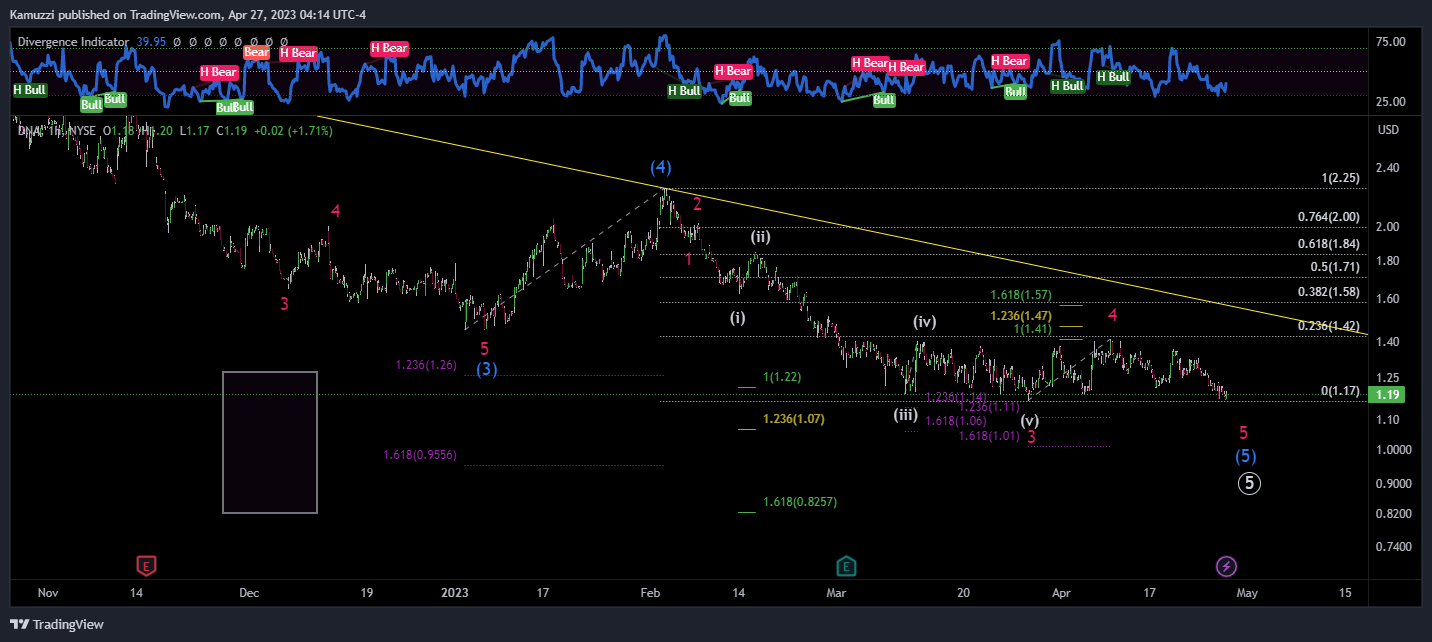Click the green 1(1.22) extension label
1432x642 pixels.
click(x=782, y=377)
